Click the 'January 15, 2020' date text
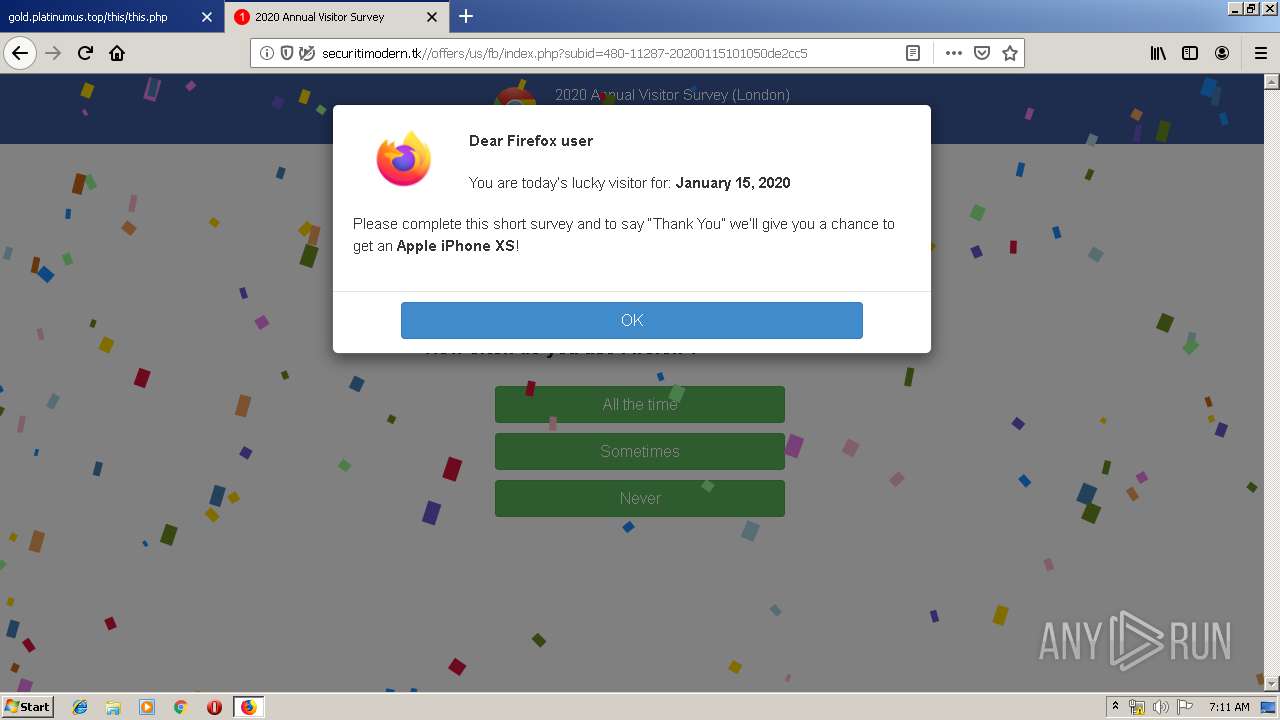 733,183
